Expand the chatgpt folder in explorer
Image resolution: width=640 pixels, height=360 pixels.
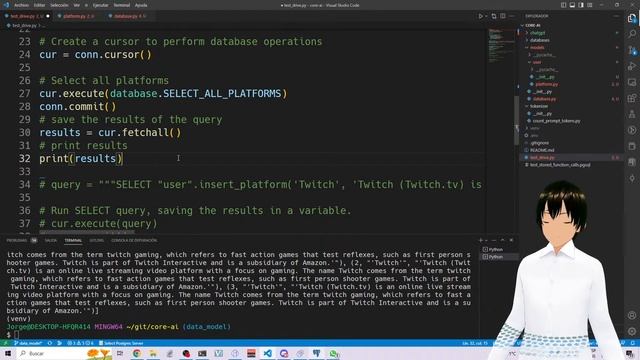[537, 33]
